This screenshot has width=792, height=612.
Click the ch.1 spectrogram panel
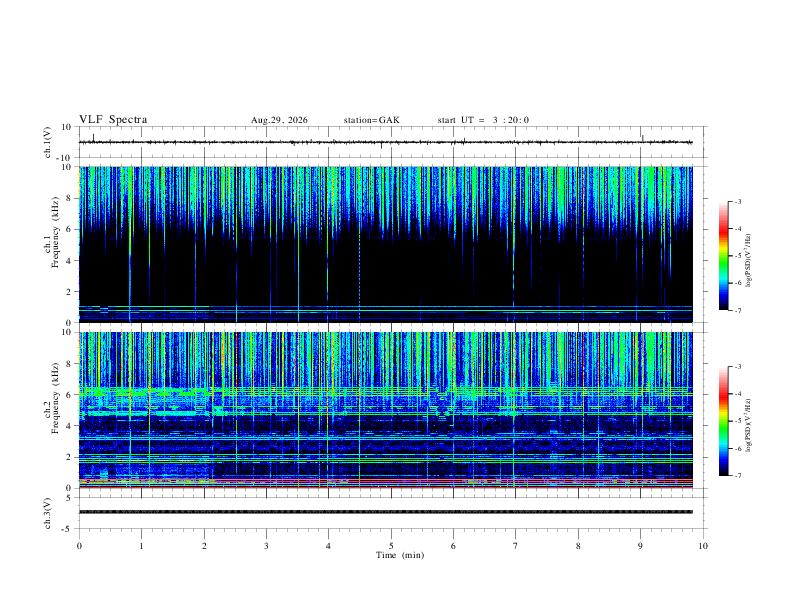pyautogui.click(x=385, y=244)
